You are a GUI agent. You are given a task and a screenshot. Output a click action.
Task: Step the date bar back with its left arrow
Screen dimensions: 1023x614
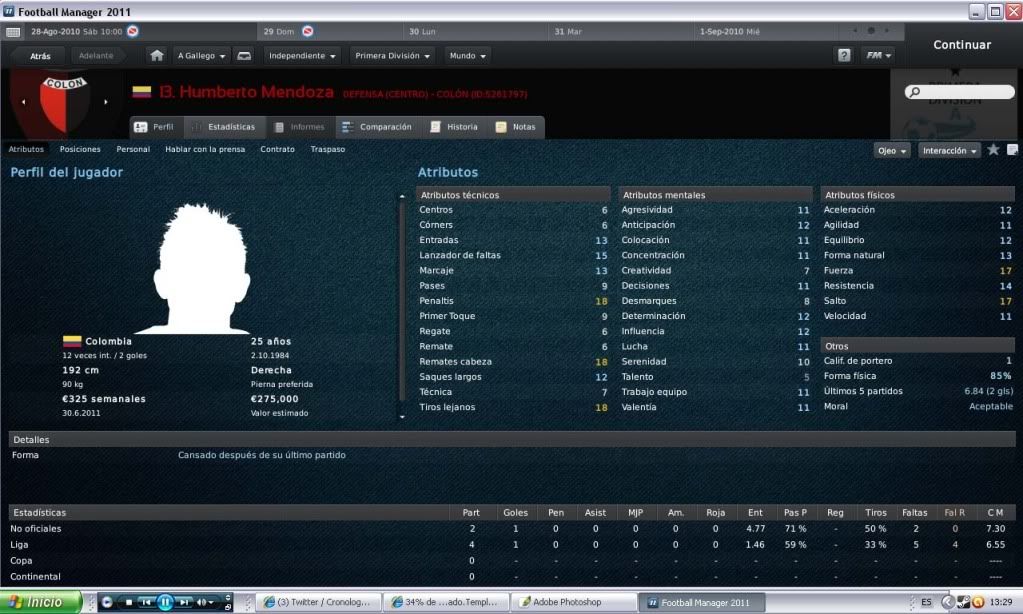[855, 31]
